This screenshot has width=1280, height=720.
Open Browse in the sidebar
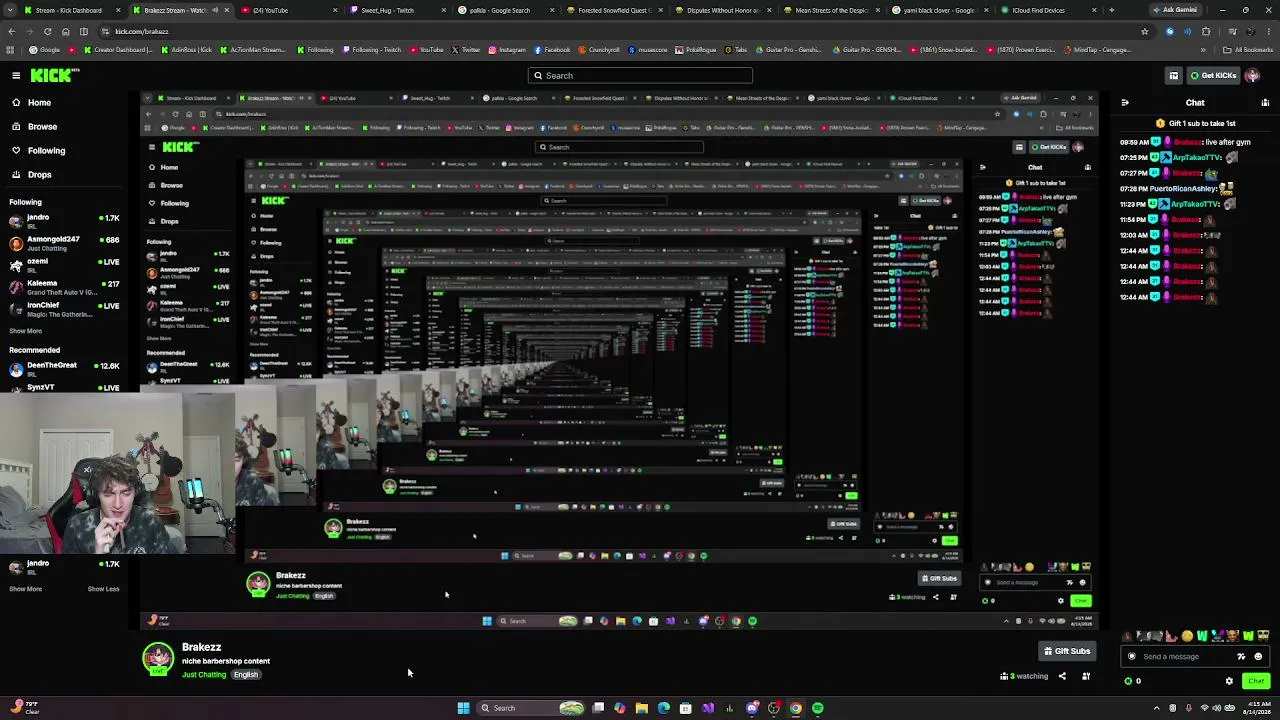42,126
